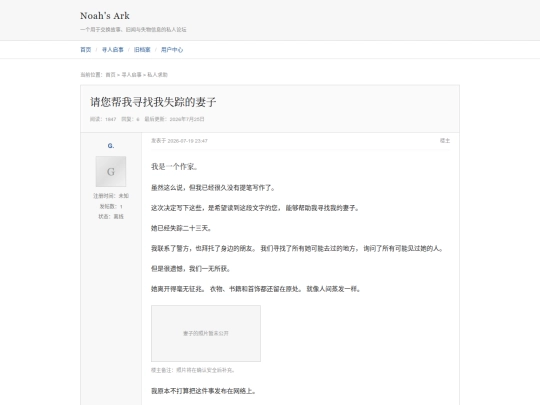Click the line starting 她离开得毫无征兆
Image resolution: width=540 pixels, height=405 pixels.
pyautogui.click(x=256, y=289)
